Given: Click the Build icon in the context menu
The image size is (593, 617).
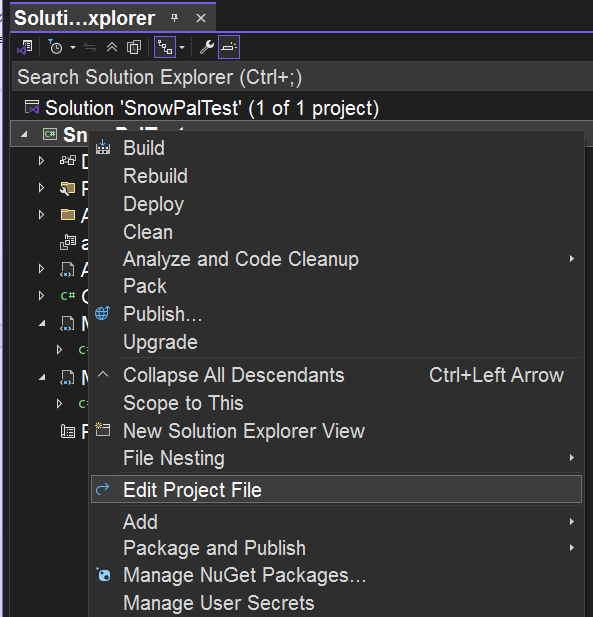Looking at the screenshot, I should coord(103,147).
